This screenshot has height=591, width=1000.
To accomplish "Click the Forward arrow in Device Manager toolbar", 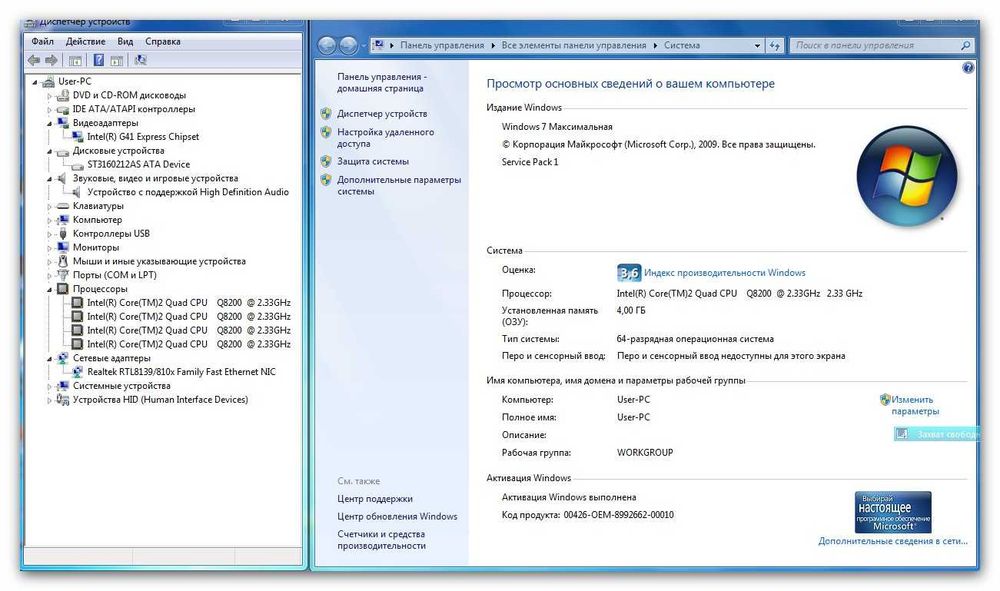I will [51, 61].
